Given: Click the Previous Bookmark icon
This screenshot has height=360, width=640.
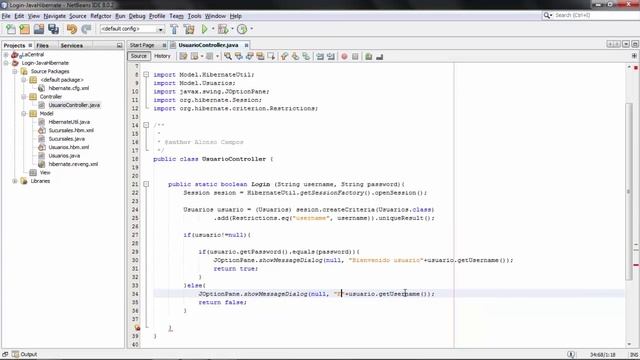Looking at the screenshot, I should click(284, 56).
